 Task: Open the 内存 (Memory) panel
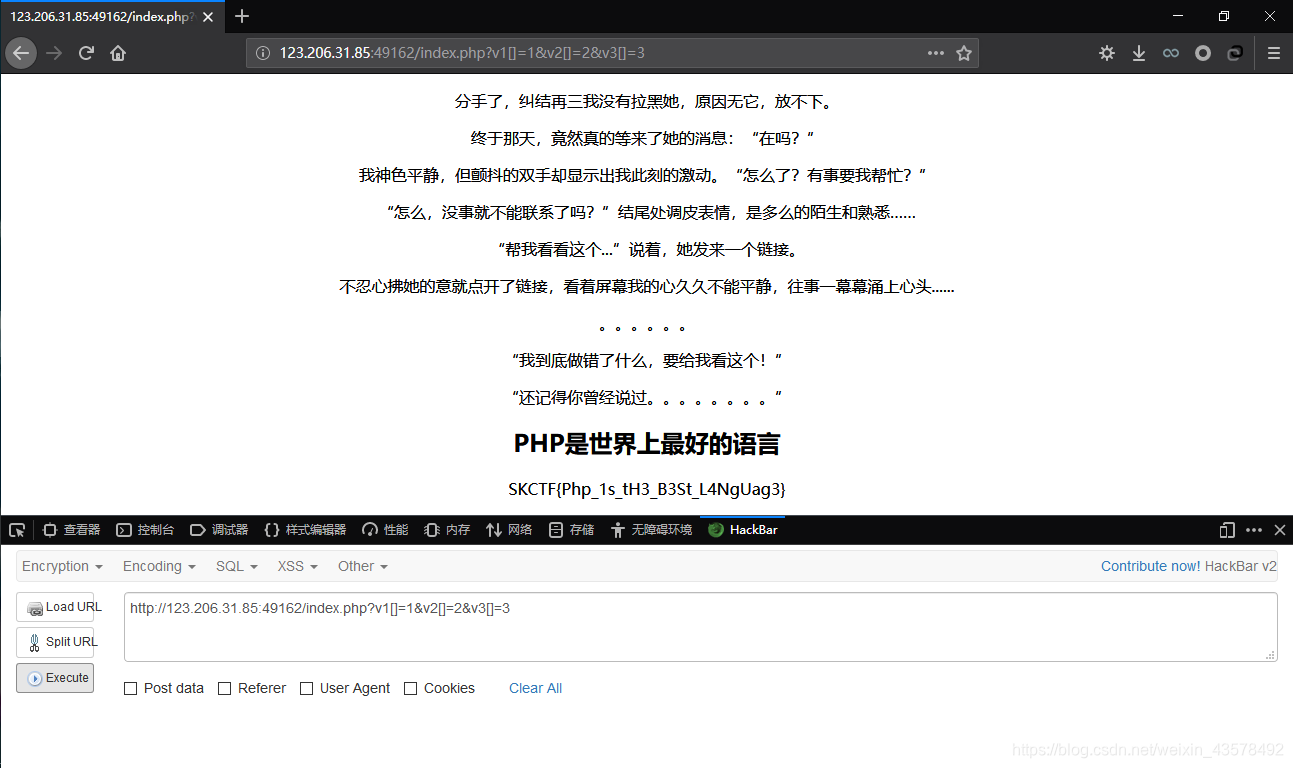pyautogui.click(x=446, y=529)
